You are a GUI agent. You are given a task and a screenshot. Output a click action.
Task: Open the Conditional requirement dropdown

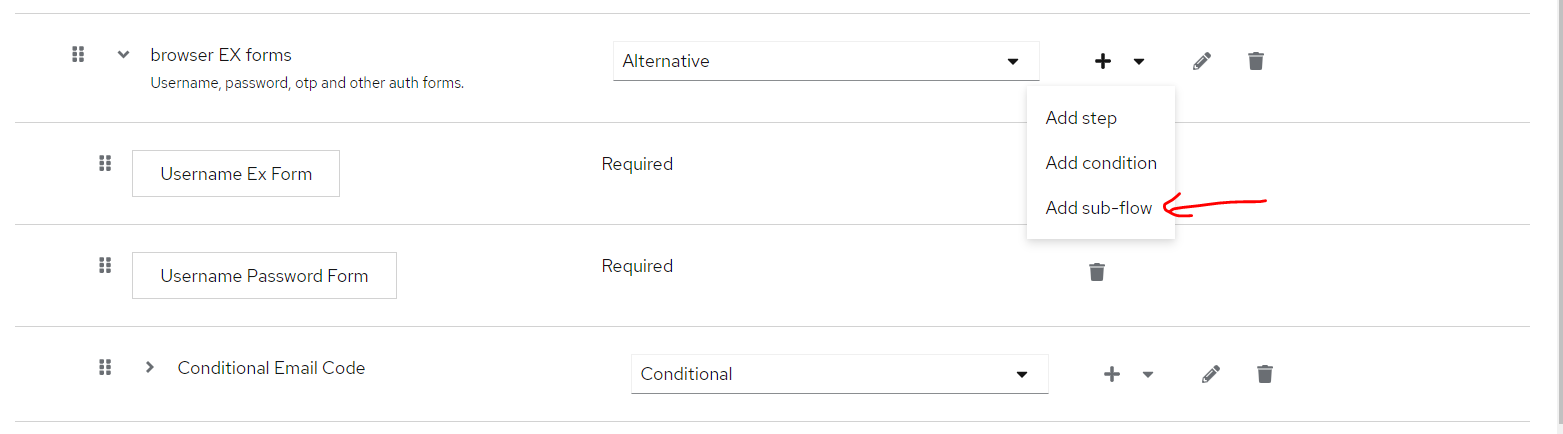(839, 374)
